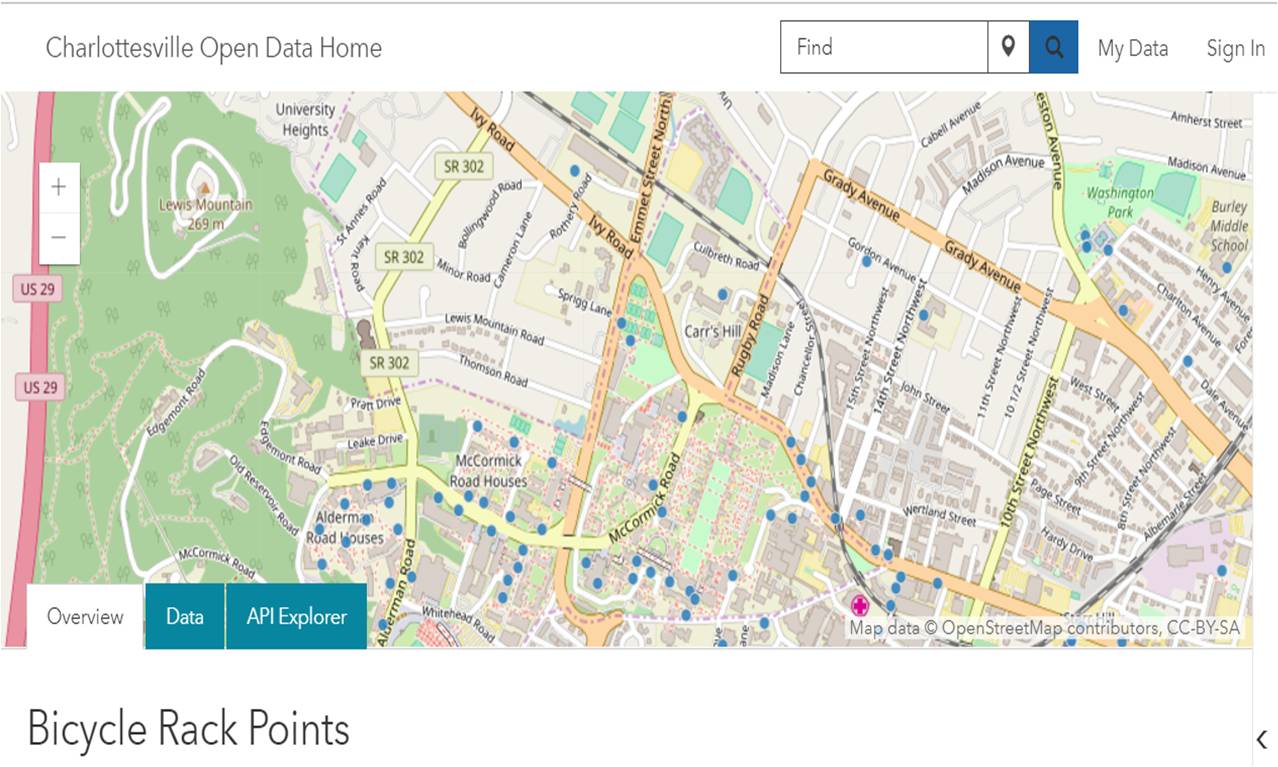Zoom out on the map
The image size is (1278, 767).
coord(59,238)
